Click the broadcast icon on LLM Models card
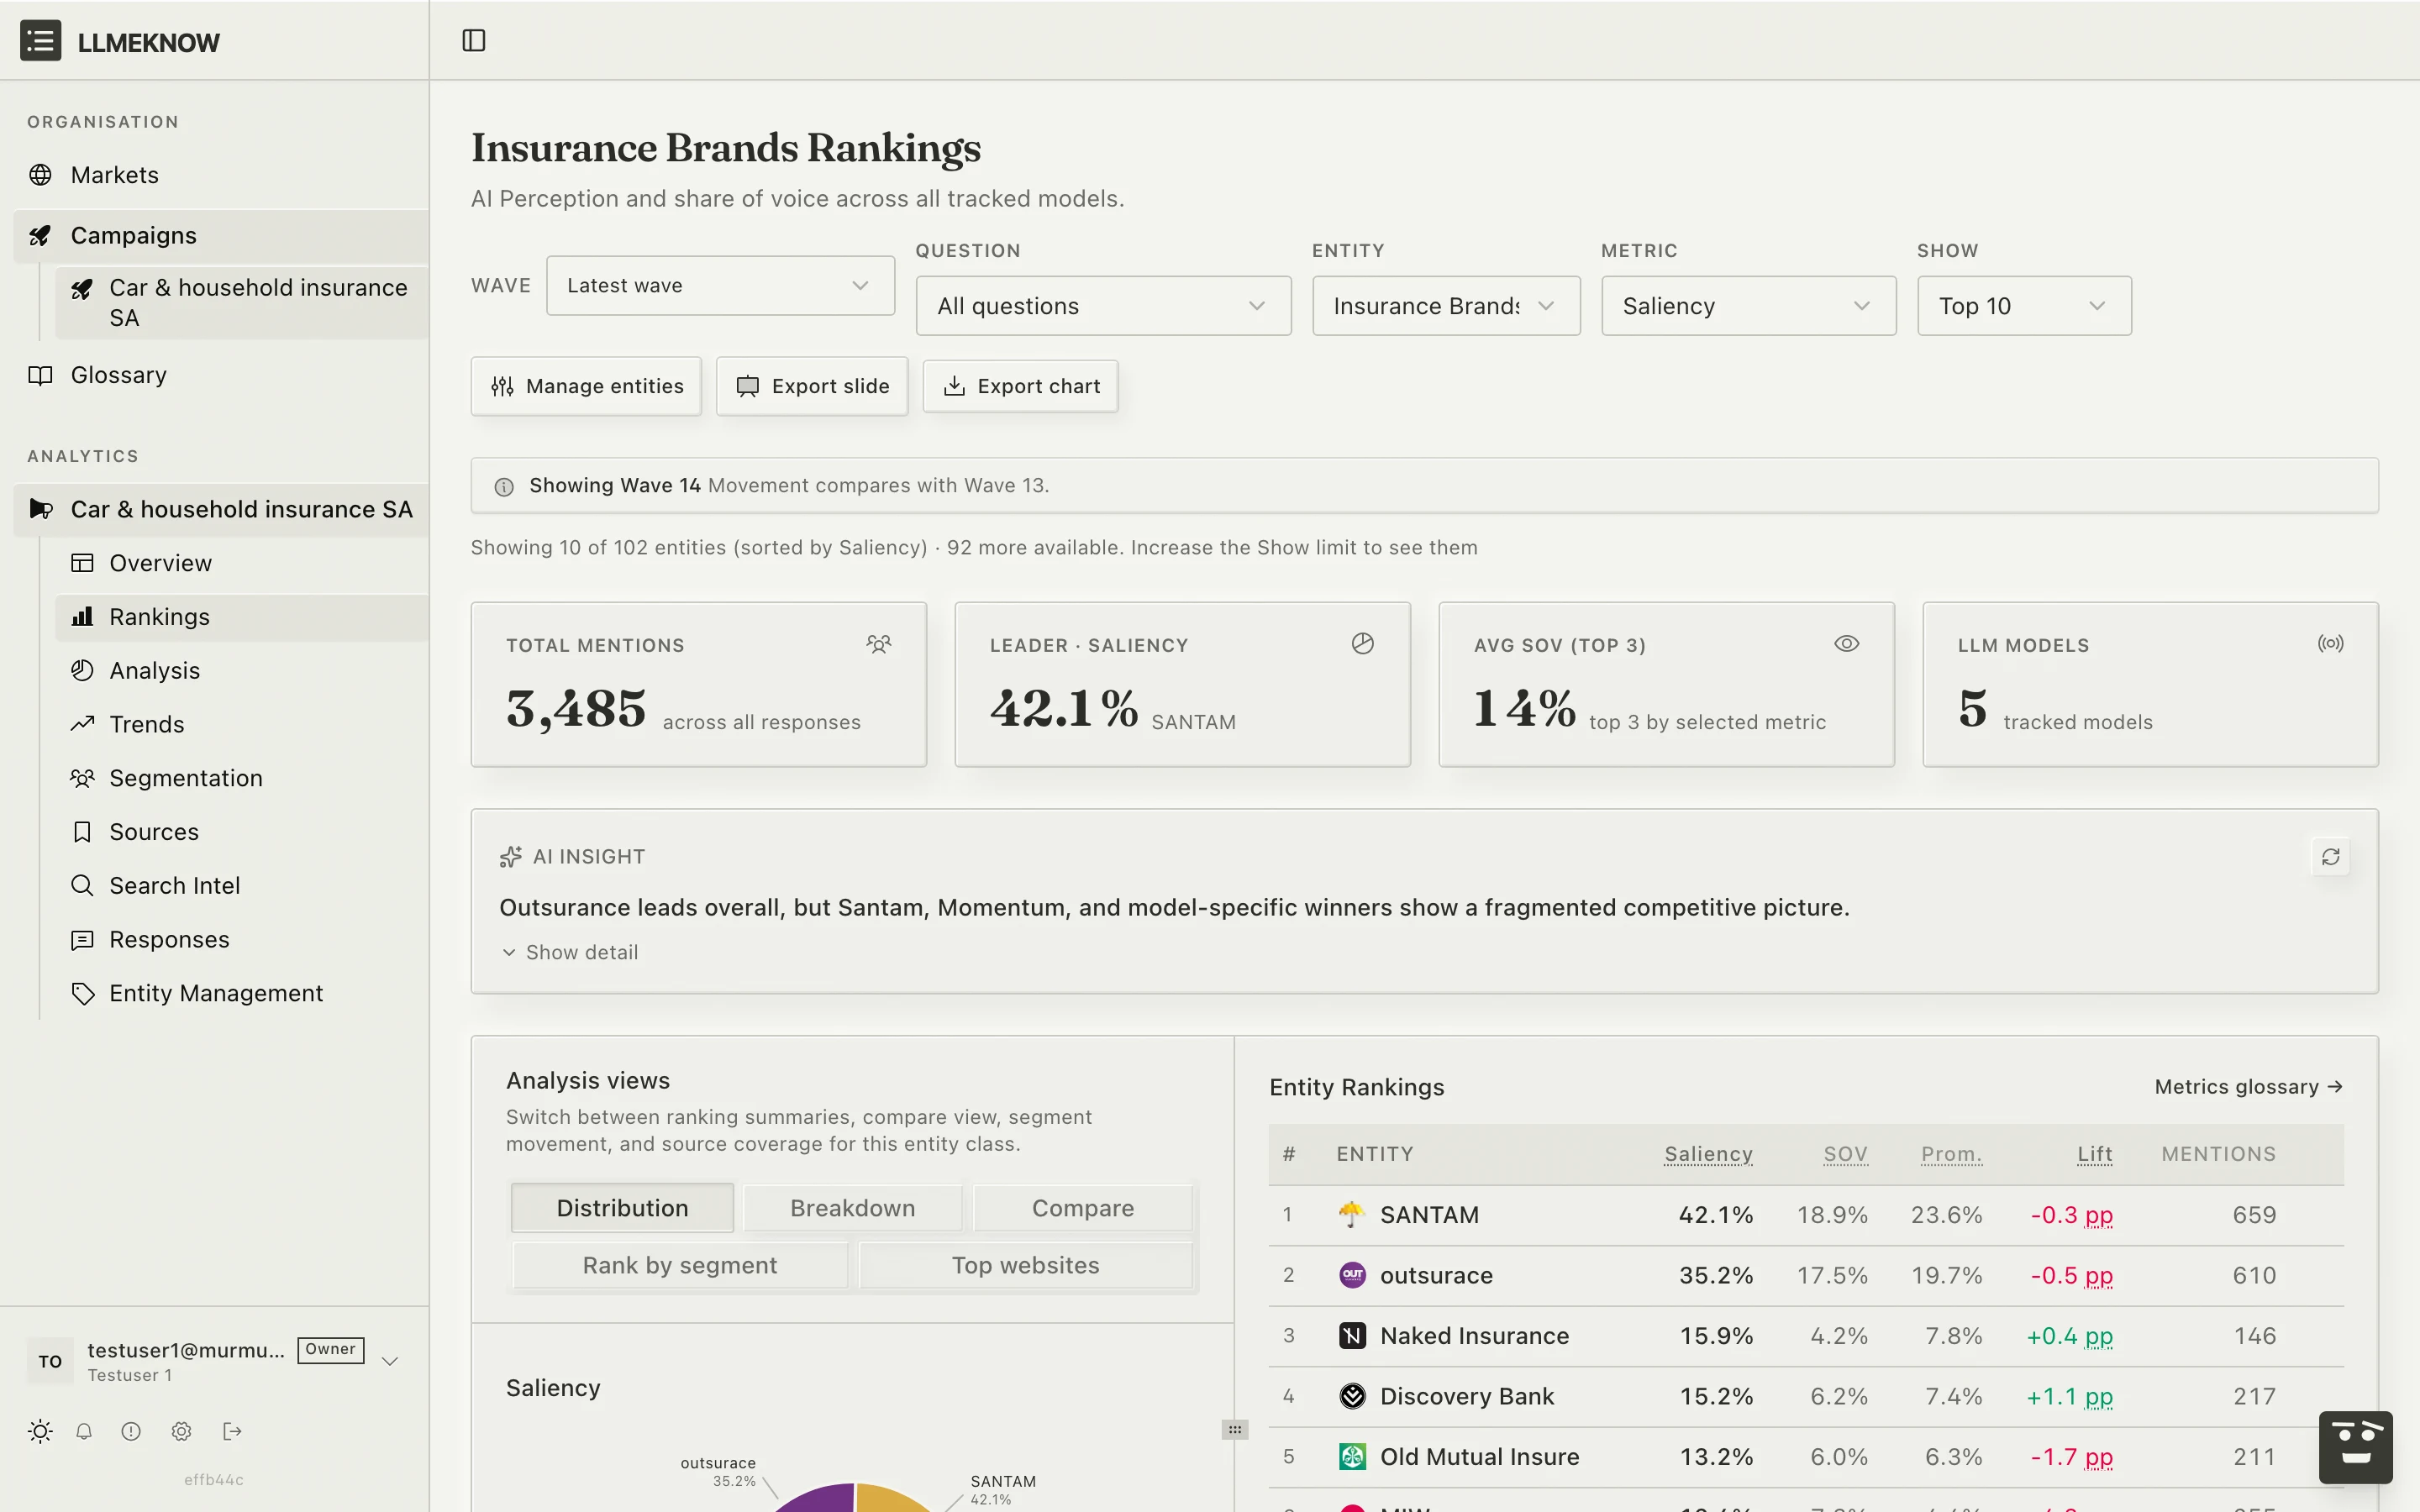This screenshot has height=1512, width=2420. coord(2330,644)
